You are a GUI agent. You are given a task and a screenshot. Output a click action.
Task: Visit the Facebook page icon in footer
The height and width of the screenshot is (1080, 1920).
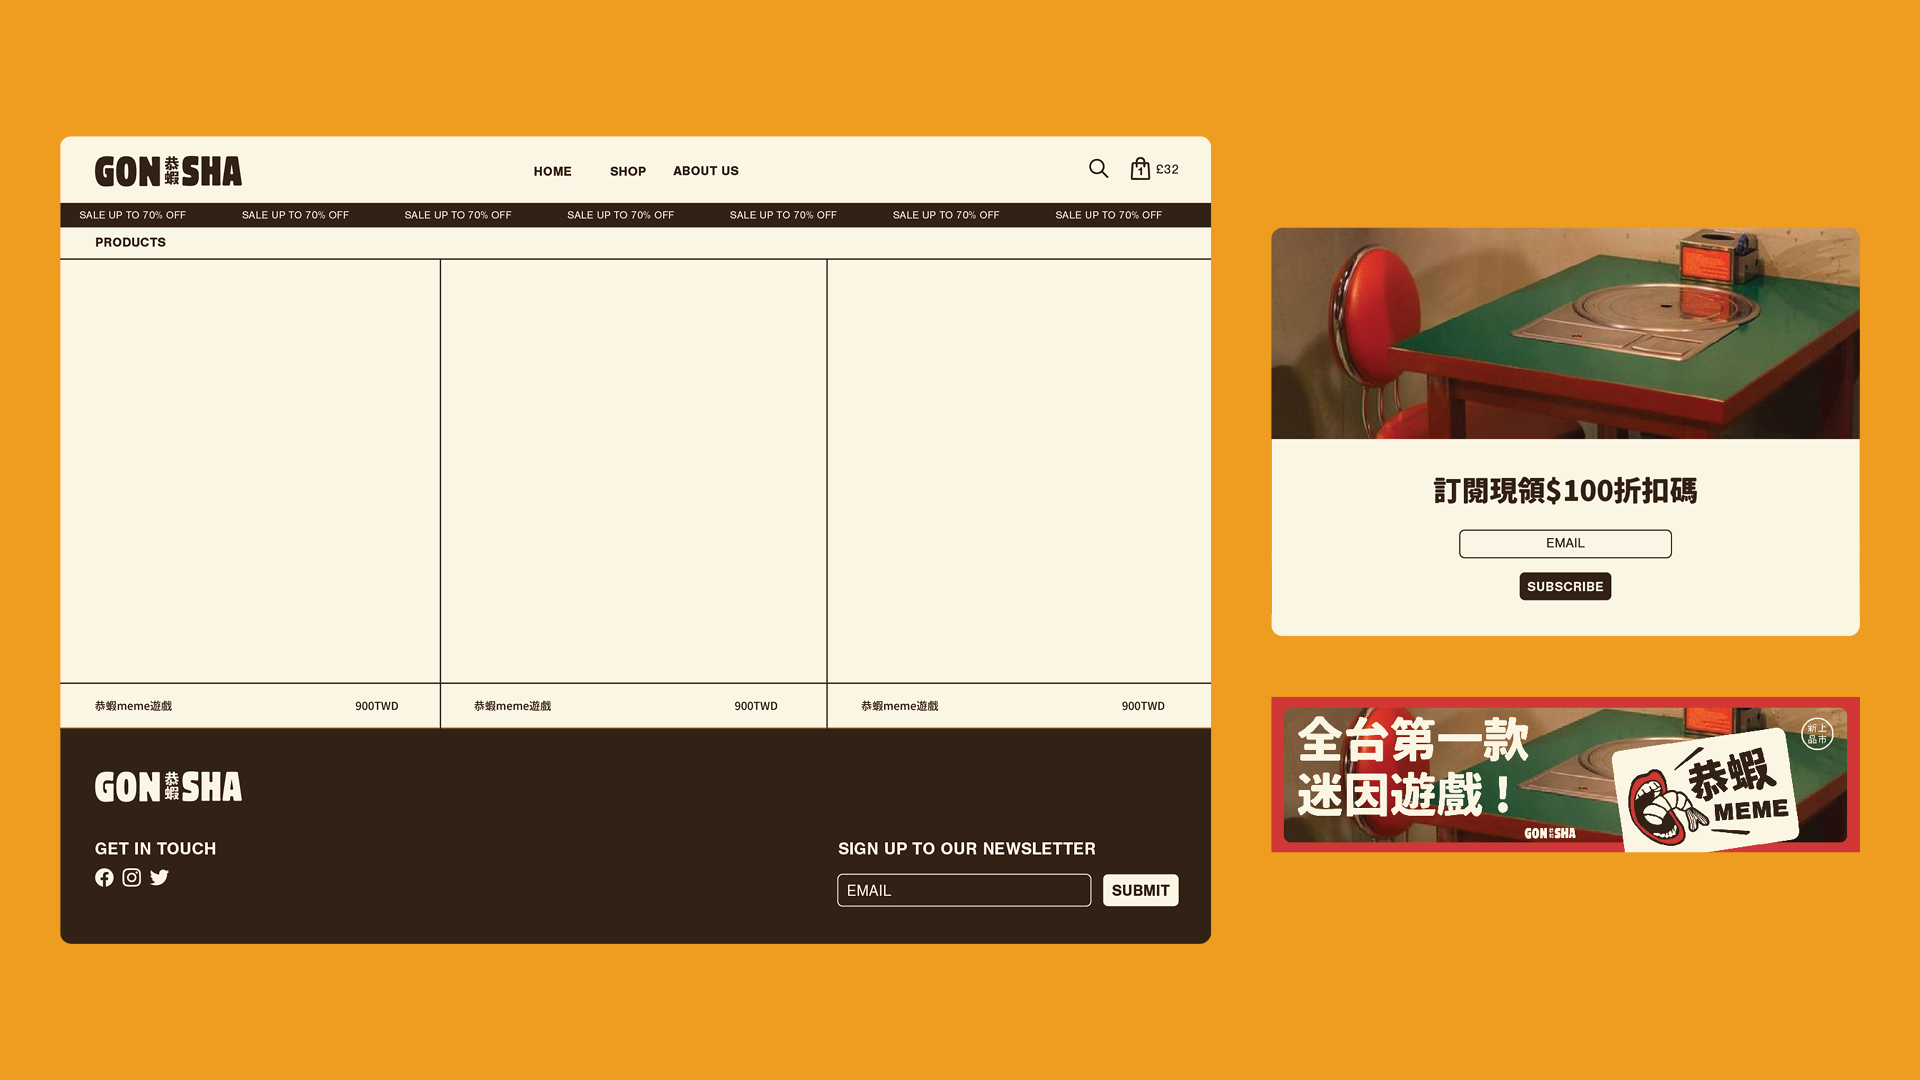(104, 877)
